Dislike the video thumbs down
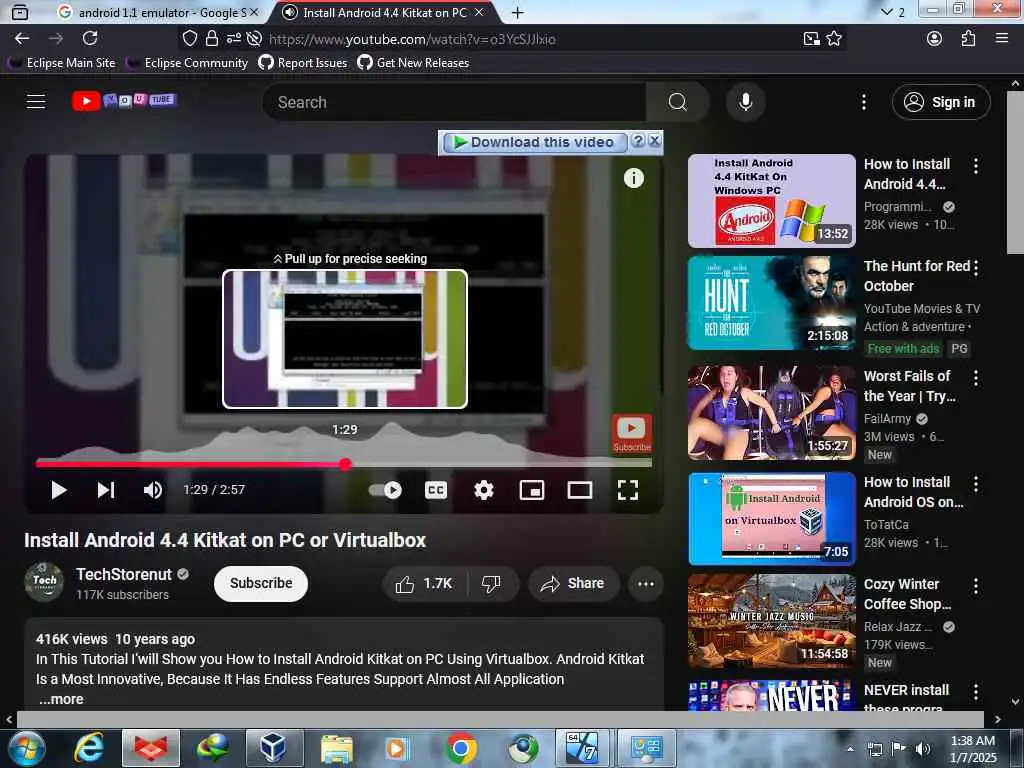 491,583
